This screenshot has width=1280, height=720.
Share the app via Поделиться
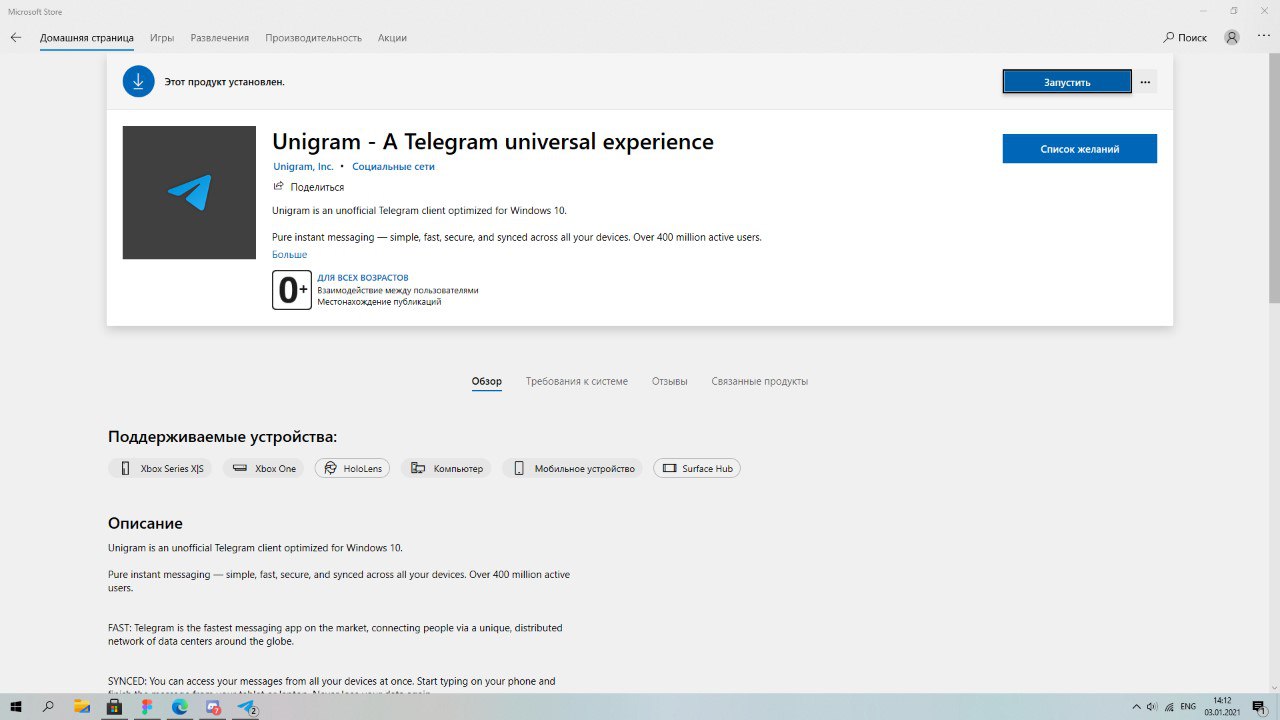308,187
